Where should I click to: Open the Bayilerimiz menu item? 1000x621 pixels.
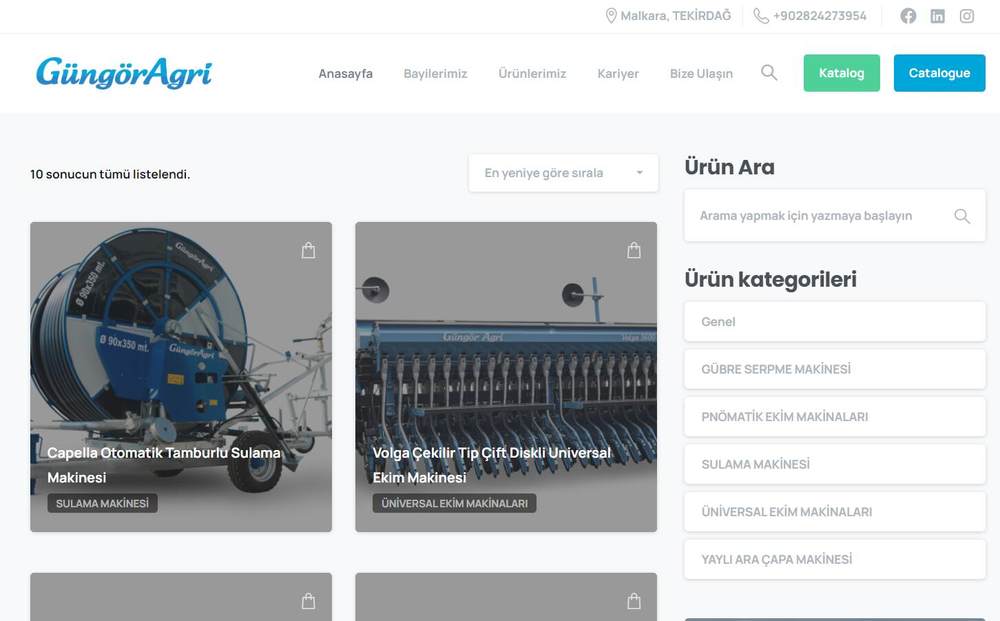[436, 73]
